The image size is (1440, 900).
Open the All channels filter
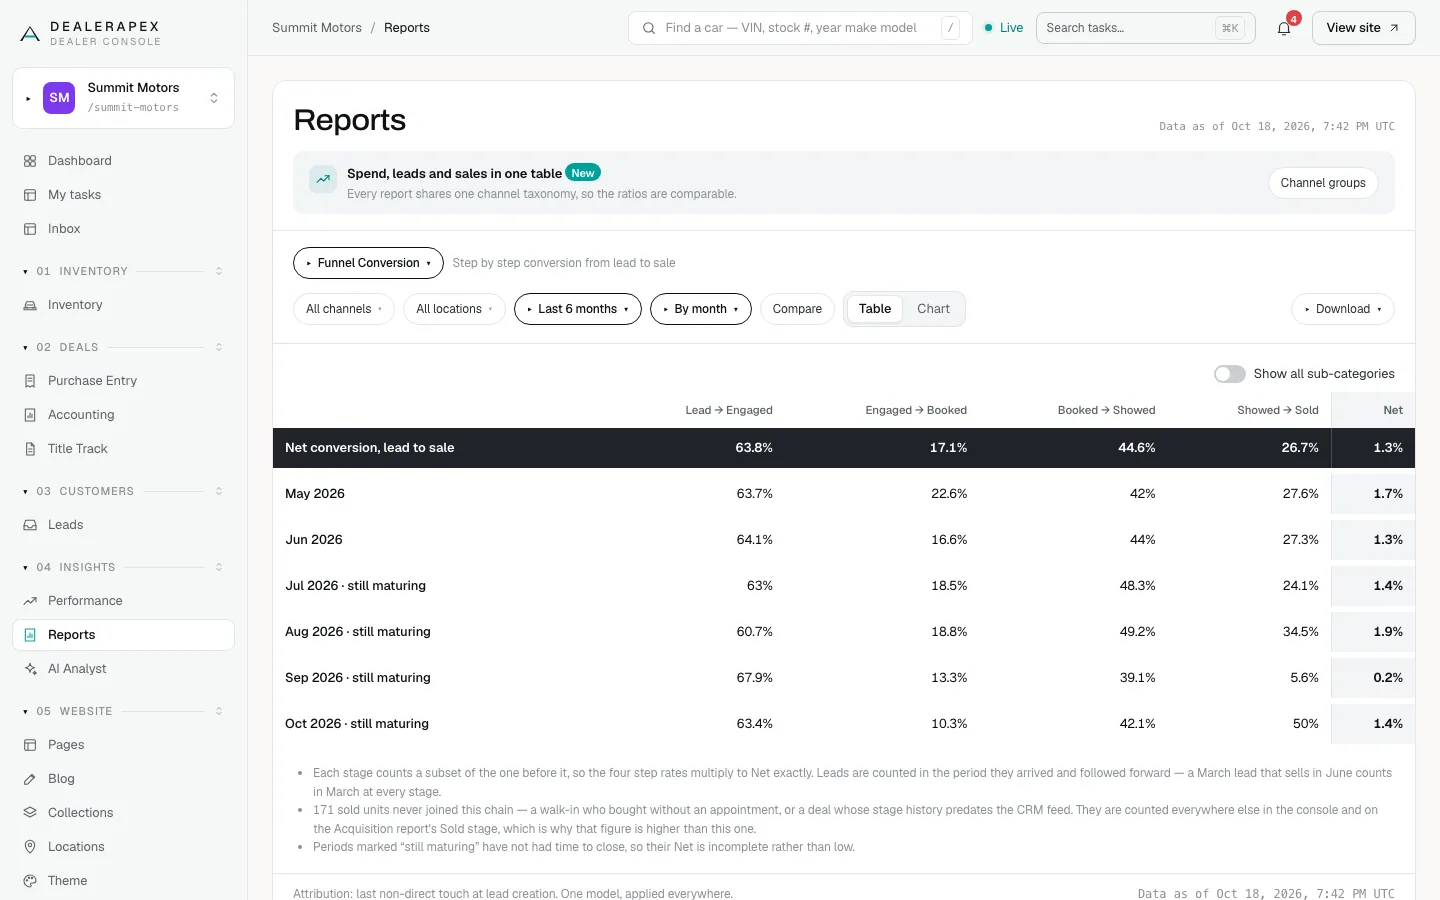click(344, 309)
